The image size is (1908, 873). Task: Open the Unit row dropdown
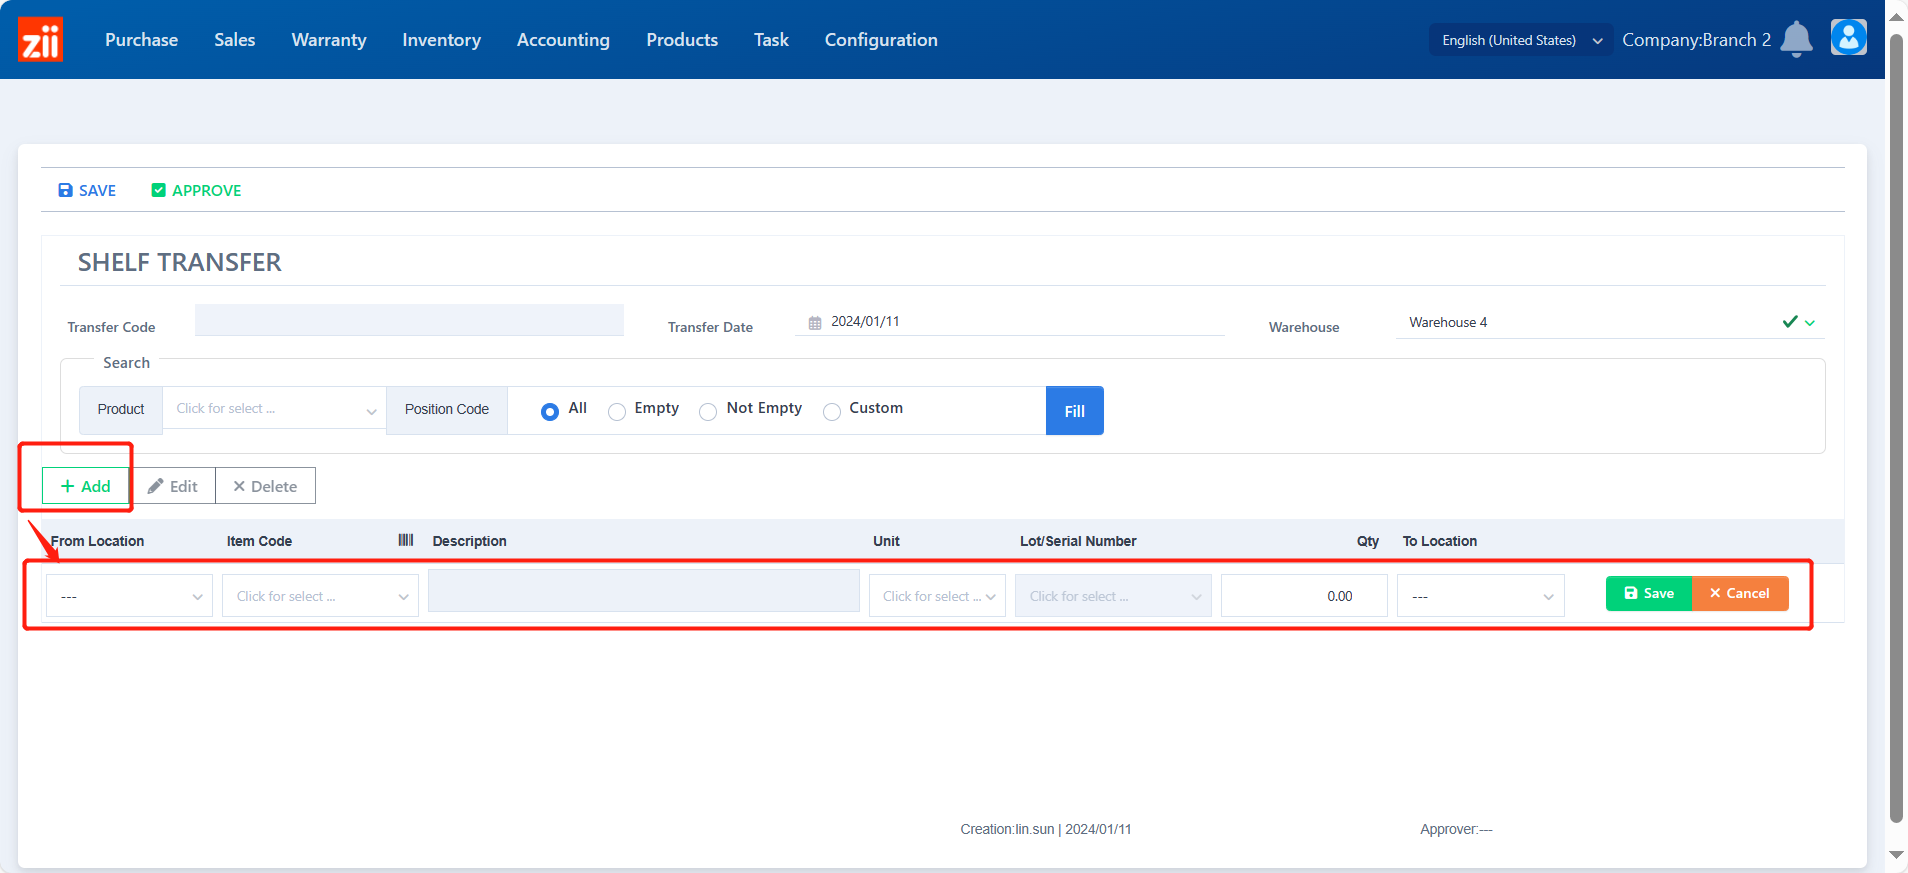(x=937, y=596)
